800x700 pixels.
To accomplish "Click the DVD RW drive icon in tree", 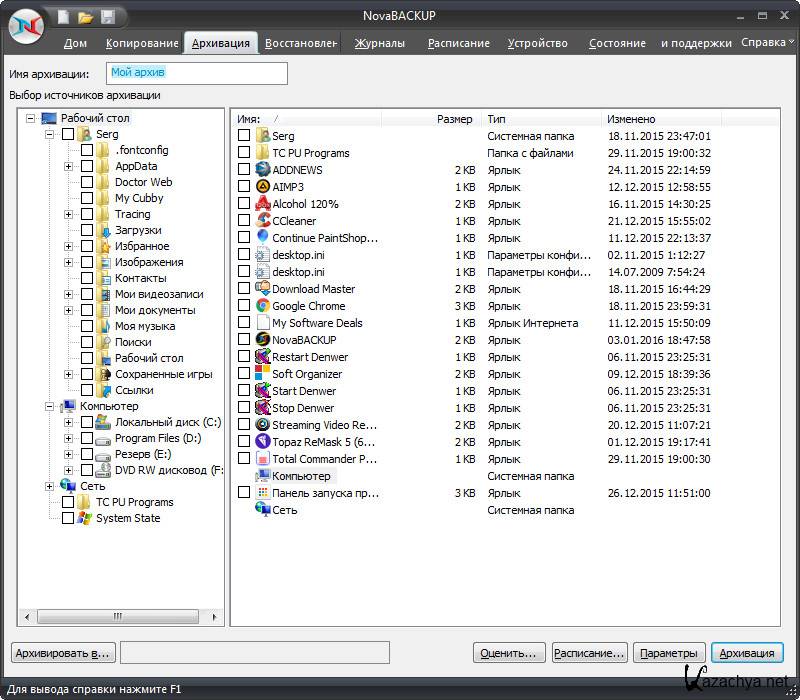I will [103, 470].
